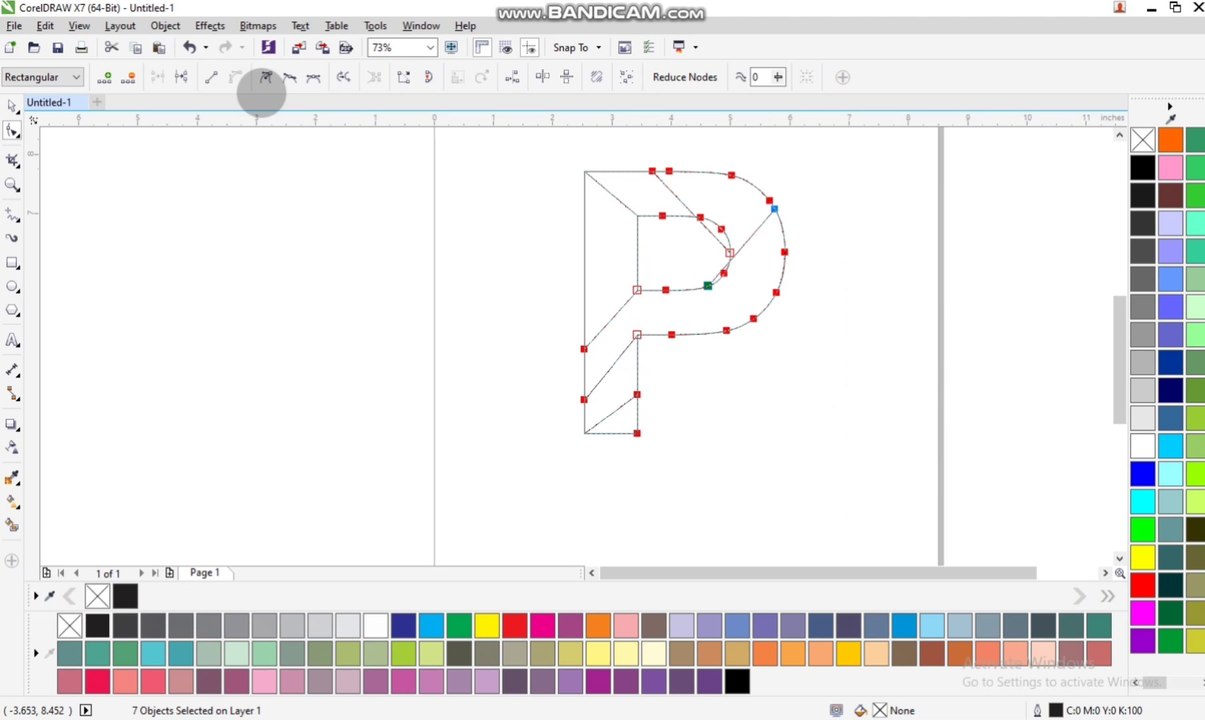The width and height of the screenshot is (1205, 720).
Task: Select the Polygon tool
Action: coord(12,311)
